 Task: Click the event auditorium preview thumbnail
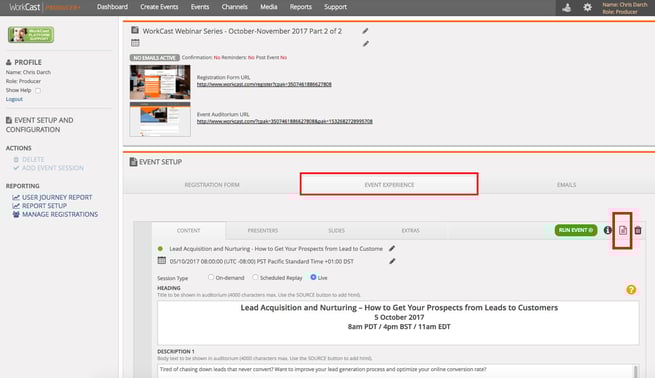pos(160,119)
